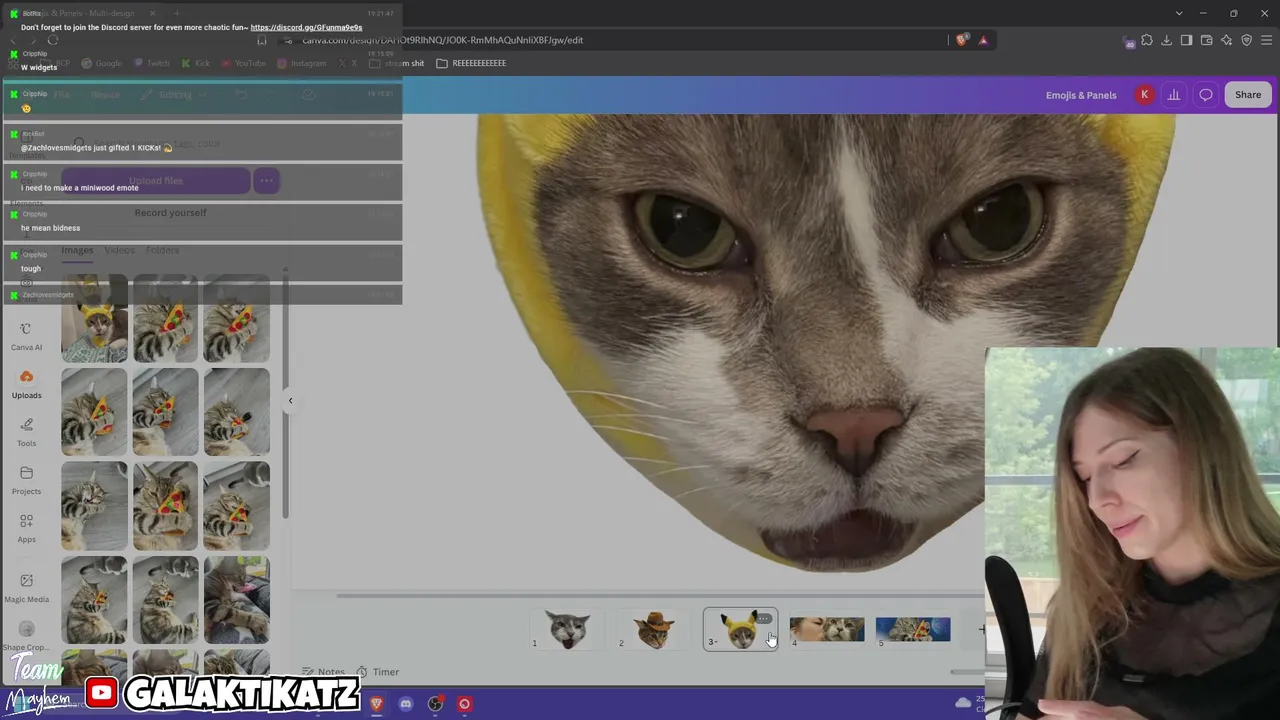Open the browser downloads icon

(x=1166, y=40)
